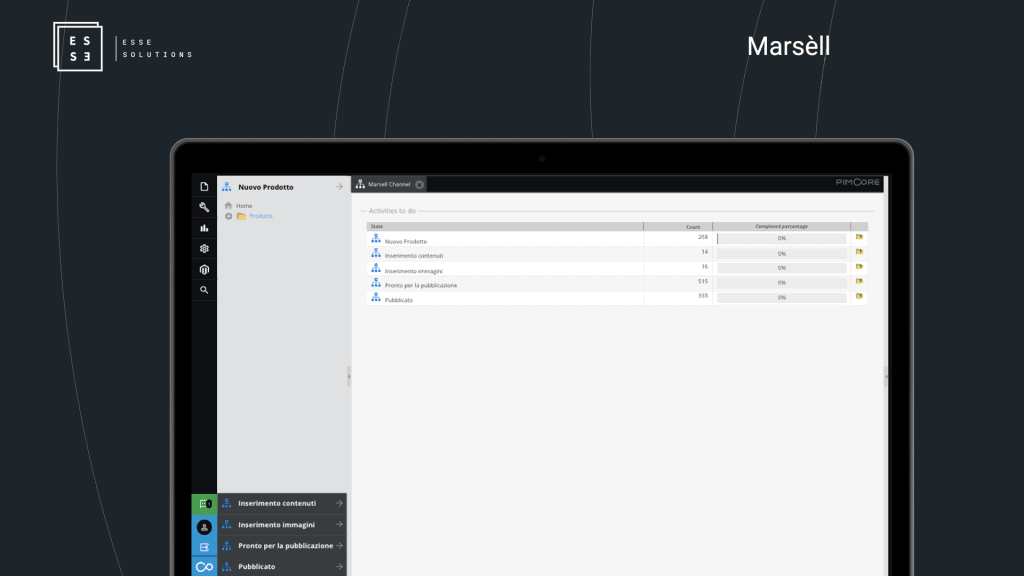
Task: Switch to the Marsell Channel tab
Action: pyautogui.click(x=389, y=184)
